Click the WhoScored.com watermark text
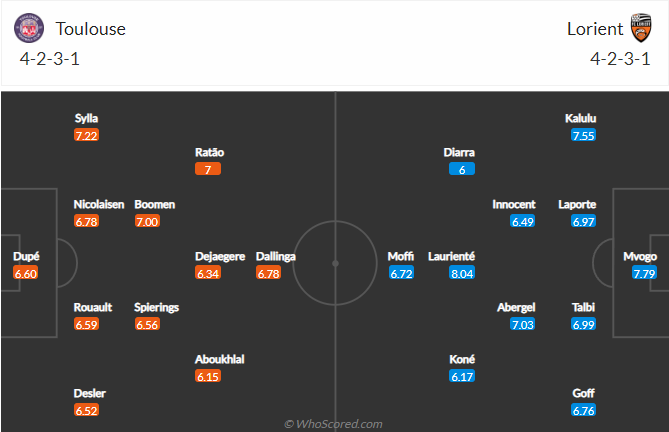The height and width of the screenshot is (432, 669). point(334,424)
